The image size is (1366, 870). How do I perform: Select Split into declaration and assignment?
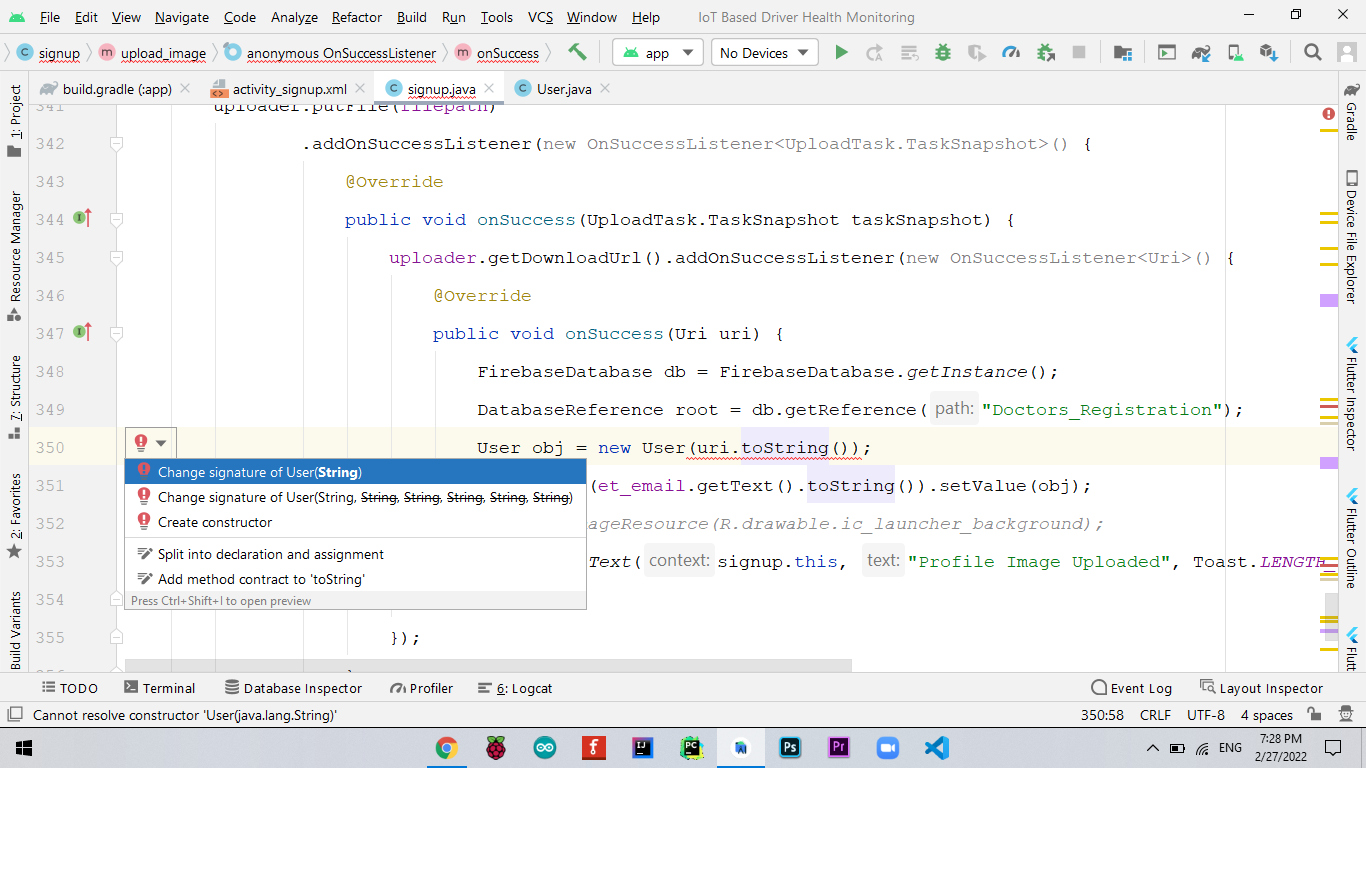coord(355,554)
